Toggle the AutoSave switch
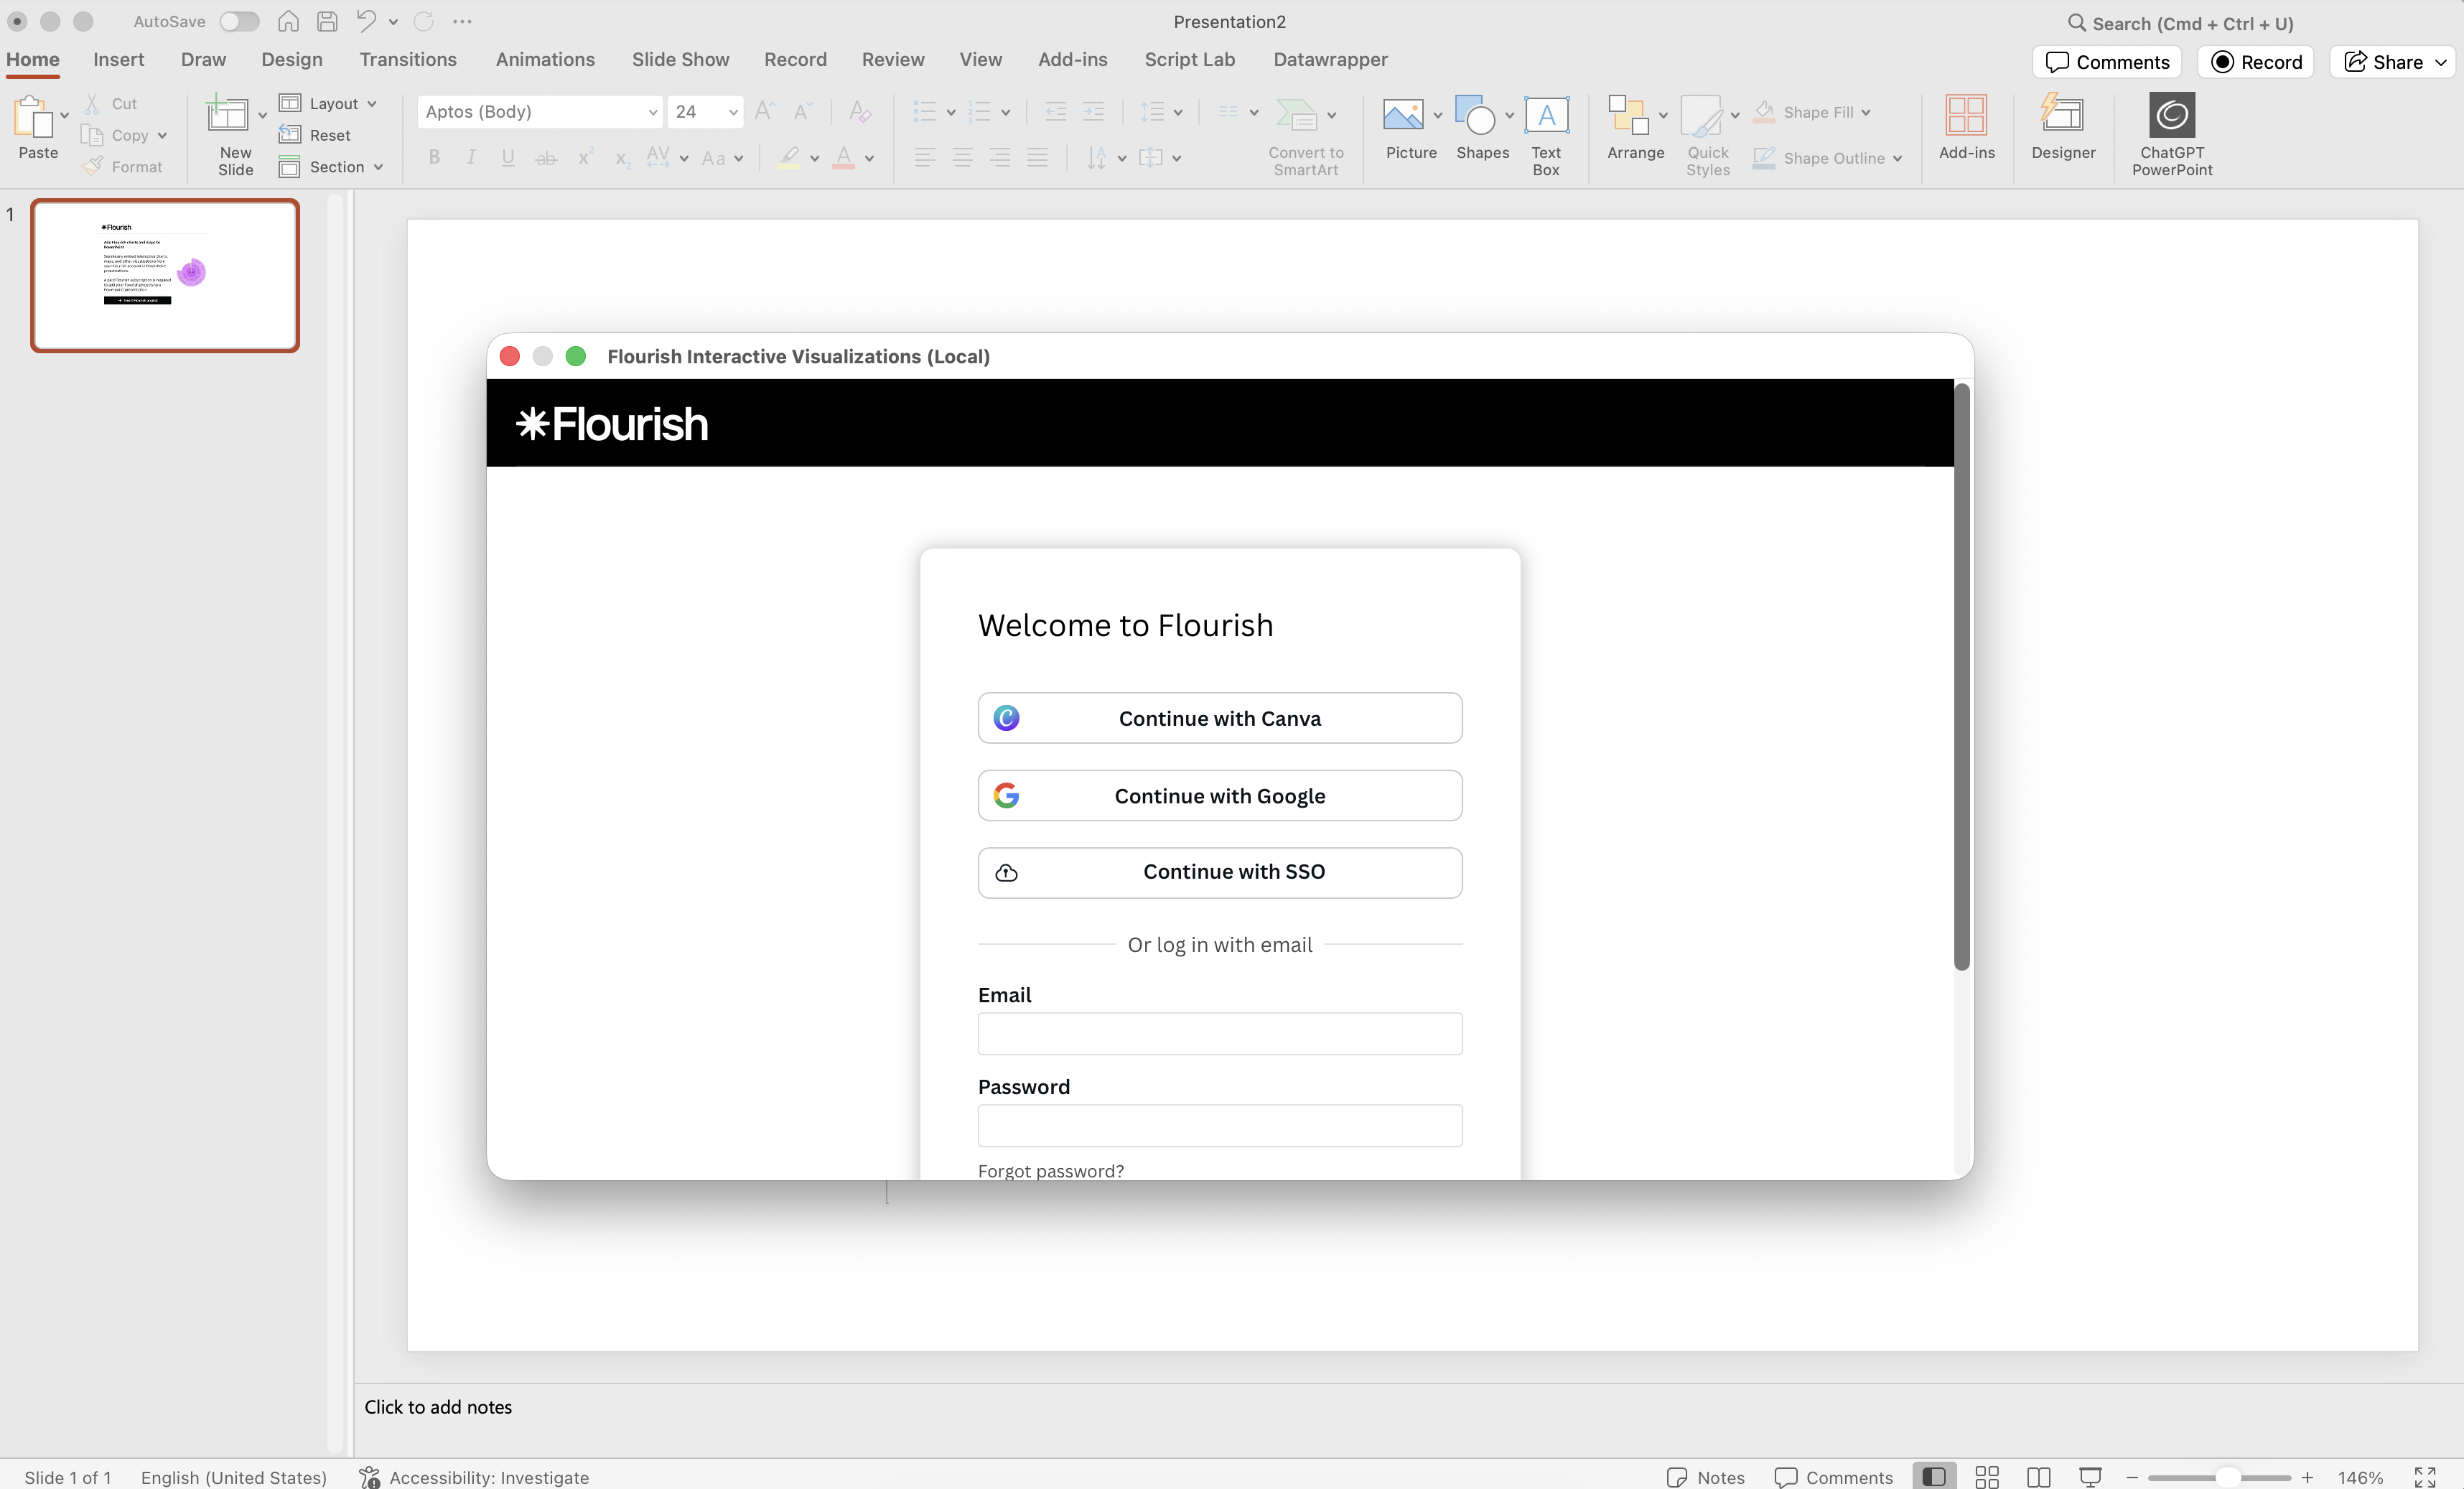2464x1489 pixels. coord(239,21)
